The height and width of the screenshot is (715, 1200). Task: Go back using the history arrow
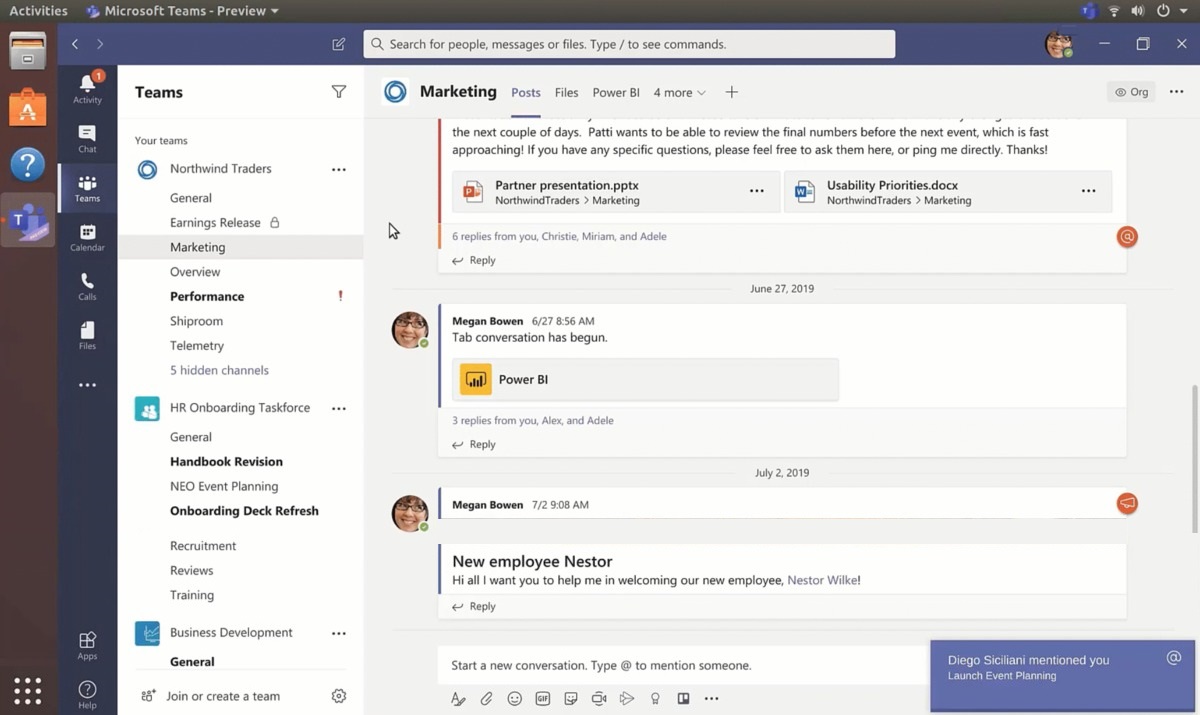pos(75,44)
